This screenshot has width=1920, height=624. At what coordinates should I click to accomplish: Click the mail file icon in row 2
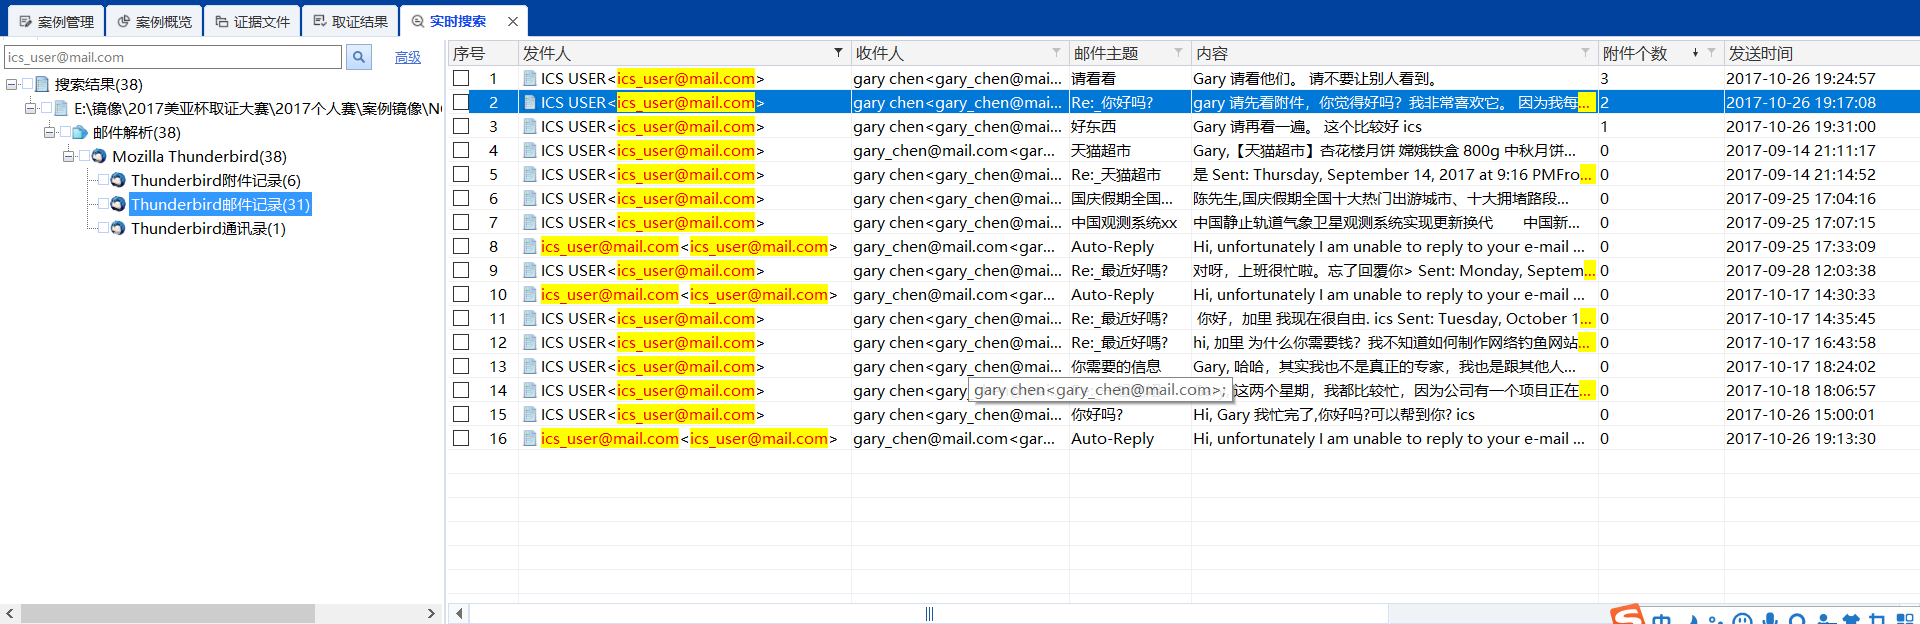[x=530, y=102]
